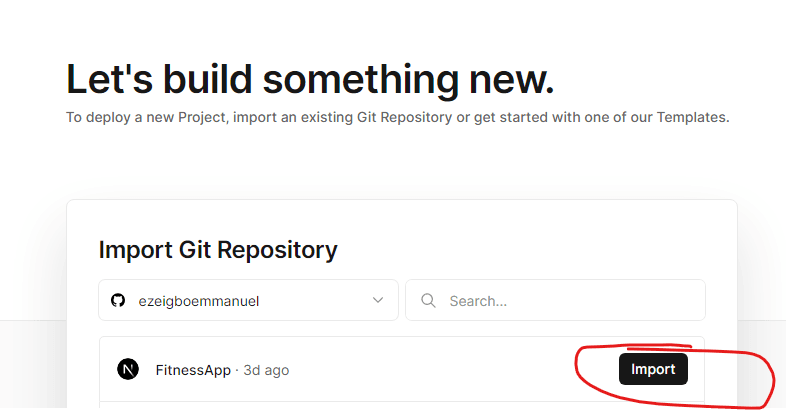786x410 pixels.
Task: Click the "Import Git Repository" heading
Action: pos(218,249)
